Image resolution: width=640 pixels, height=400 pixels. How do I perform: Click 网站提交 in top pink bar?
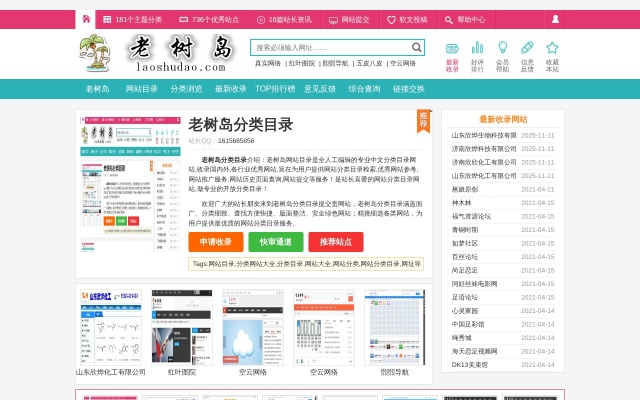355,19
